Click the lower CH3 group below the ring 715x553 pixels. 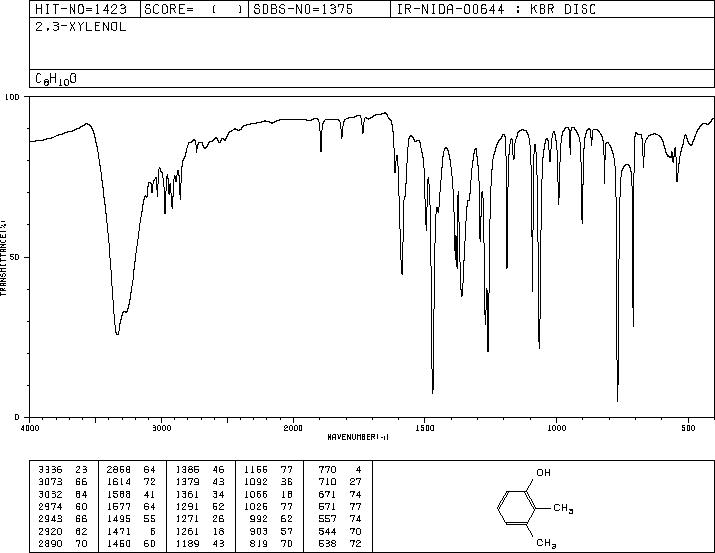(546, 543)
